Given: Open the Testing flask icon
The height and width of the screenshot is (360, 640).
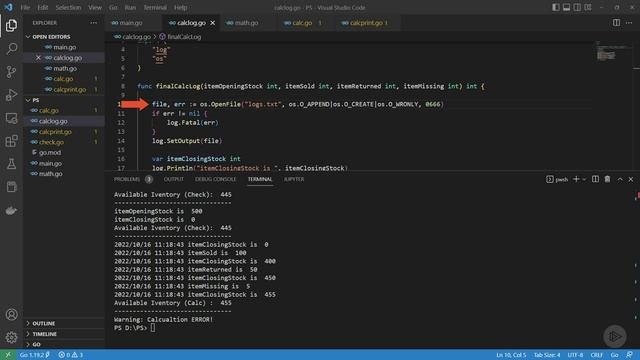Looking at the screenshot, I should [11, 164].
